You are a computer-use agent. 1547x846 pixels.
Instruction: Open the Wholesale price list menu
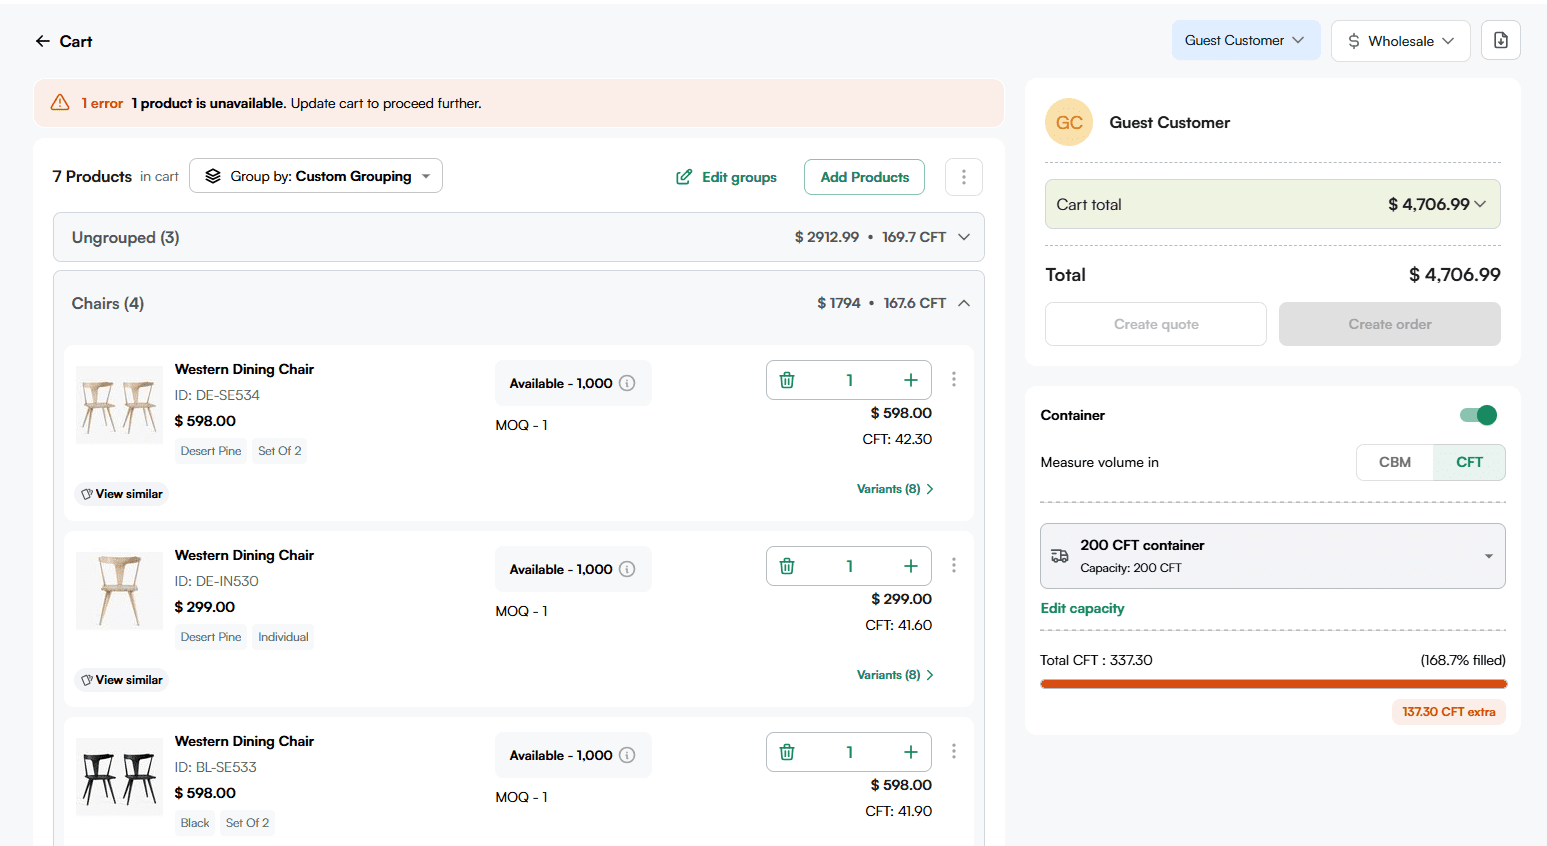tap(1400, 41)
